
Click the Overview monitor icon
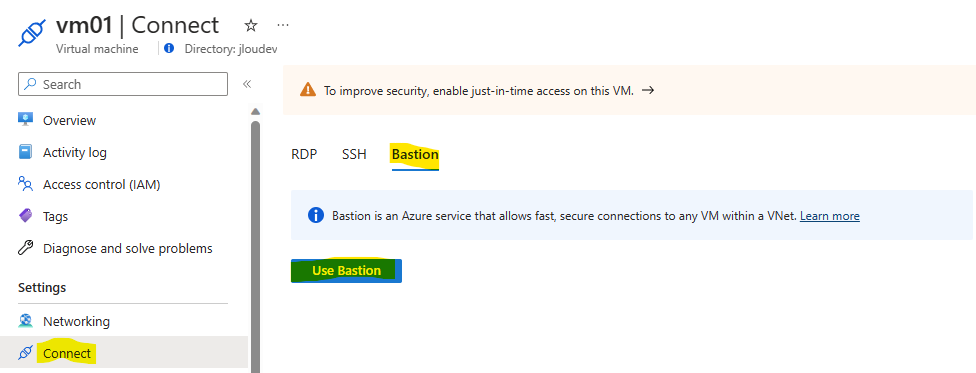pos(26,120)
